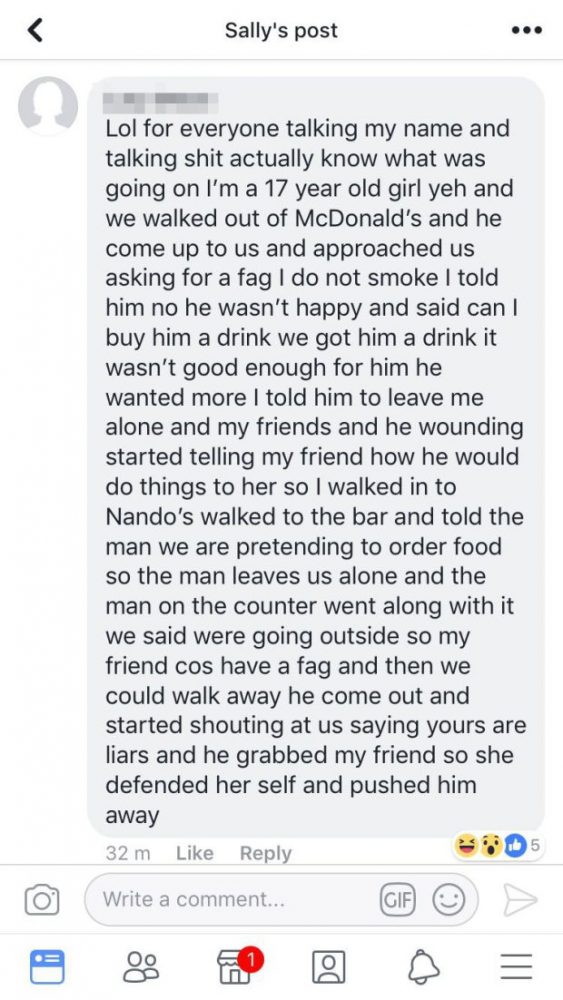Open the GIF picker
563x1000 pixels.
[397, 900]
